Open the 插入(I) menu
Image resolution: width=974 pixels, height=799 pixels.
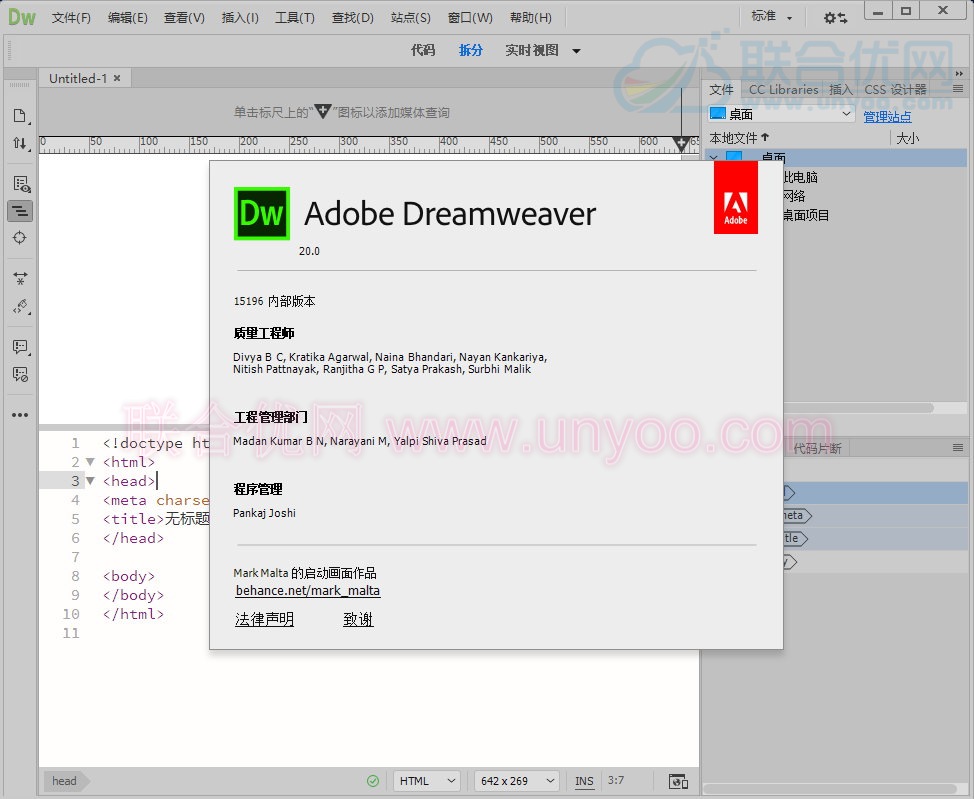[240, 18]
